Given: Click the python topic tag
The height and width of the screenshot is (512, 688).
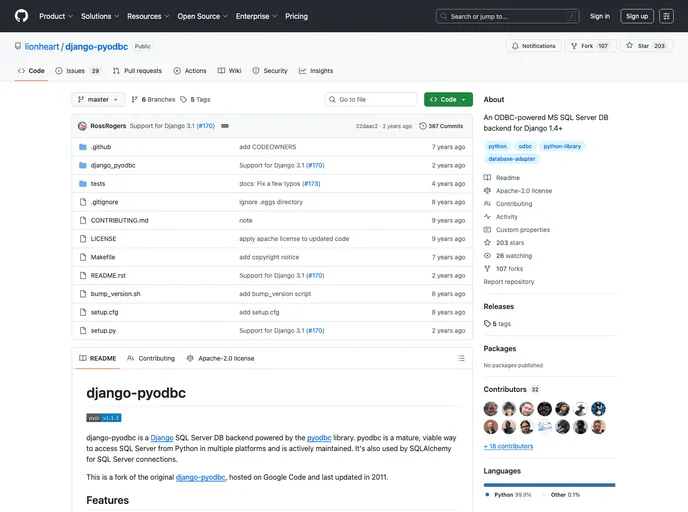Looking at the screenshot, I should tap(498, 146).
